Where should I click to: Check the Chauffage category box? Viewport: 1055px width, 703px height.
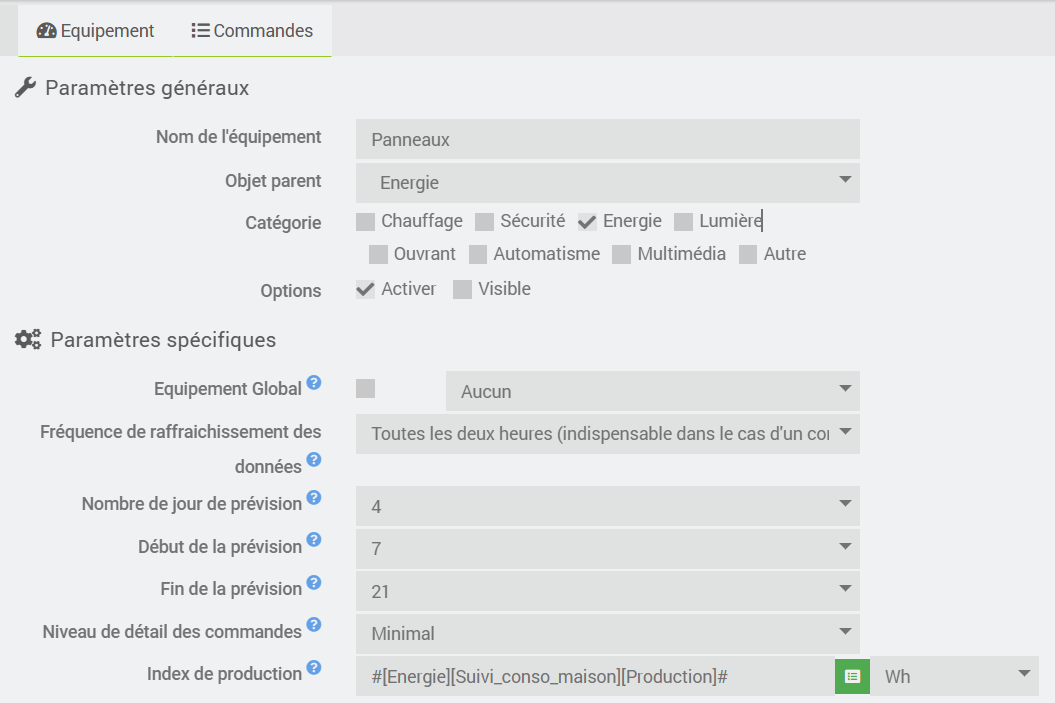365,222
